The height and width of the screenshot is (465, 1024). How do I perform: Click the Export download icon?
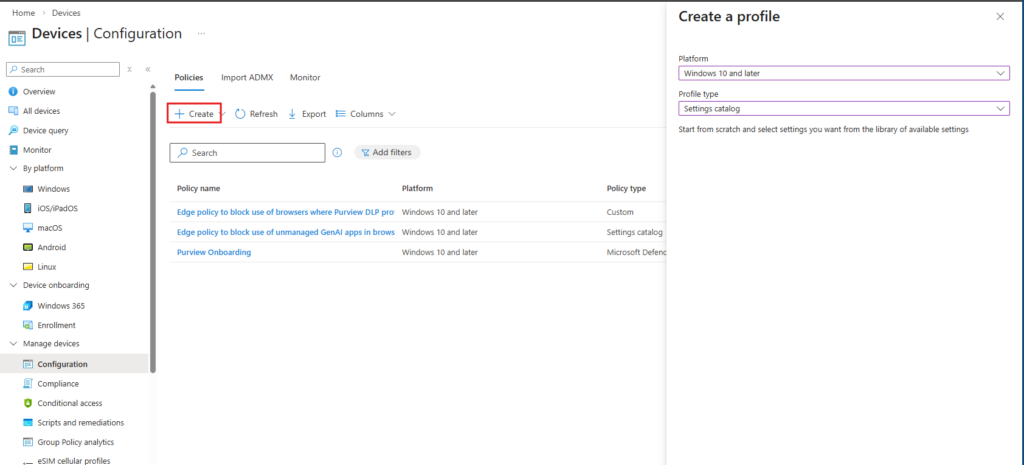pos(292,114)
